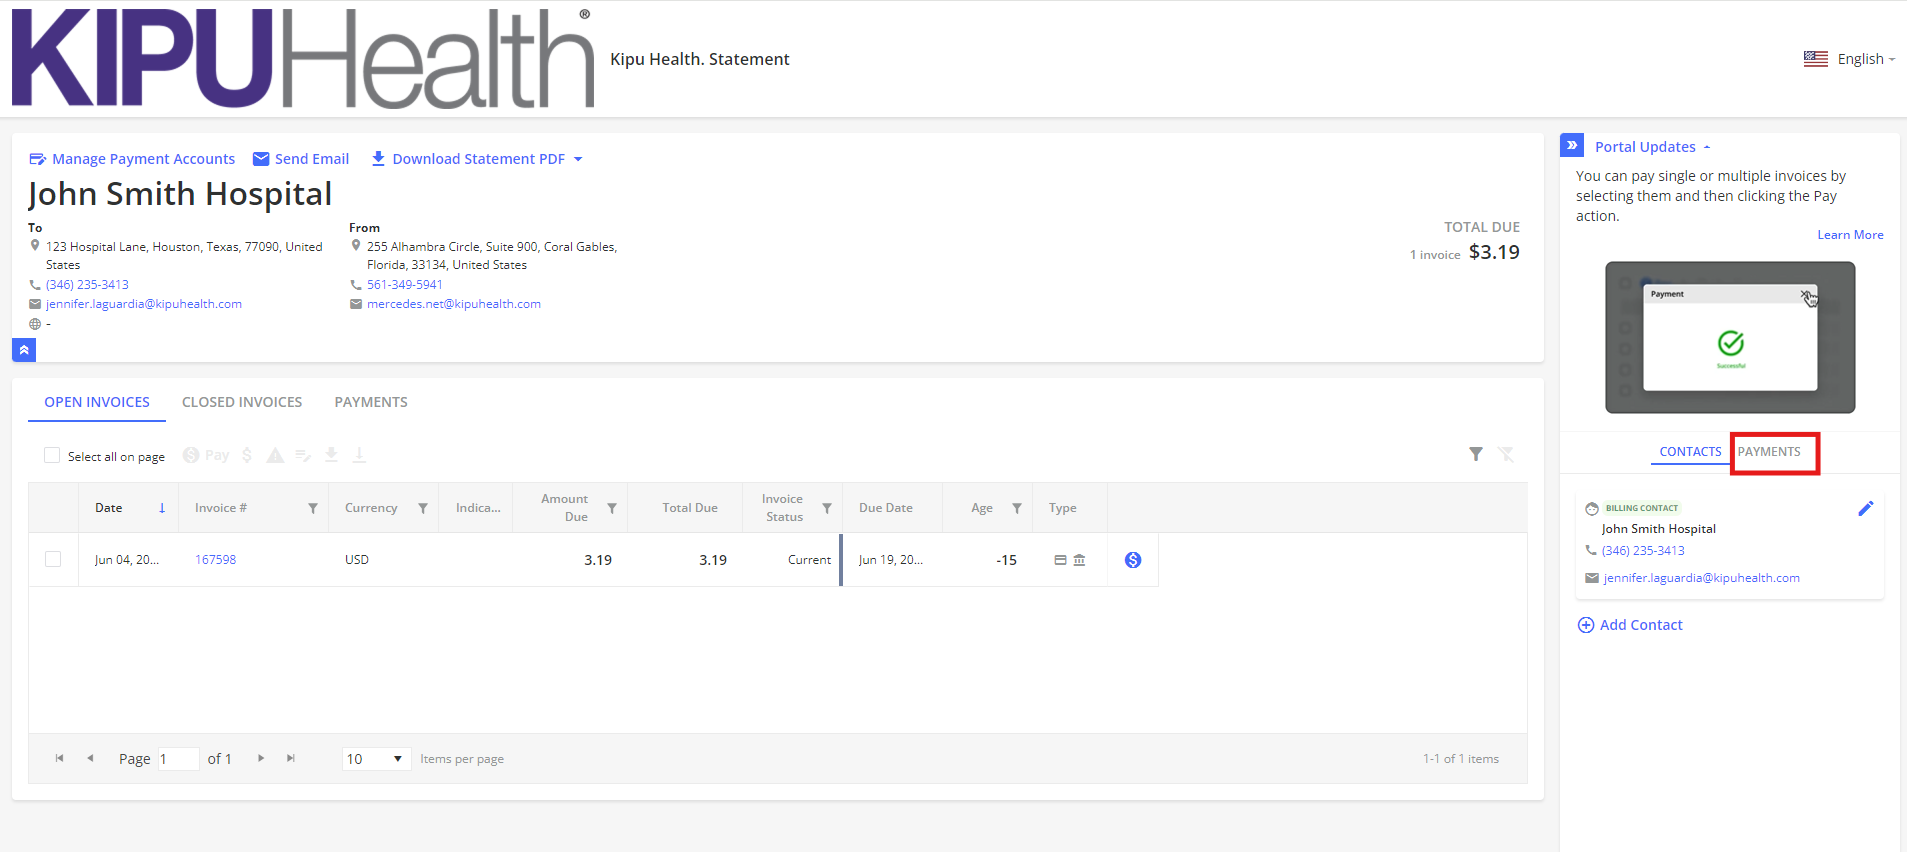Click the Learn More link
The width and height of the screenshot is (1907, 852).
pyautogui.click(x=1850, y=235)
